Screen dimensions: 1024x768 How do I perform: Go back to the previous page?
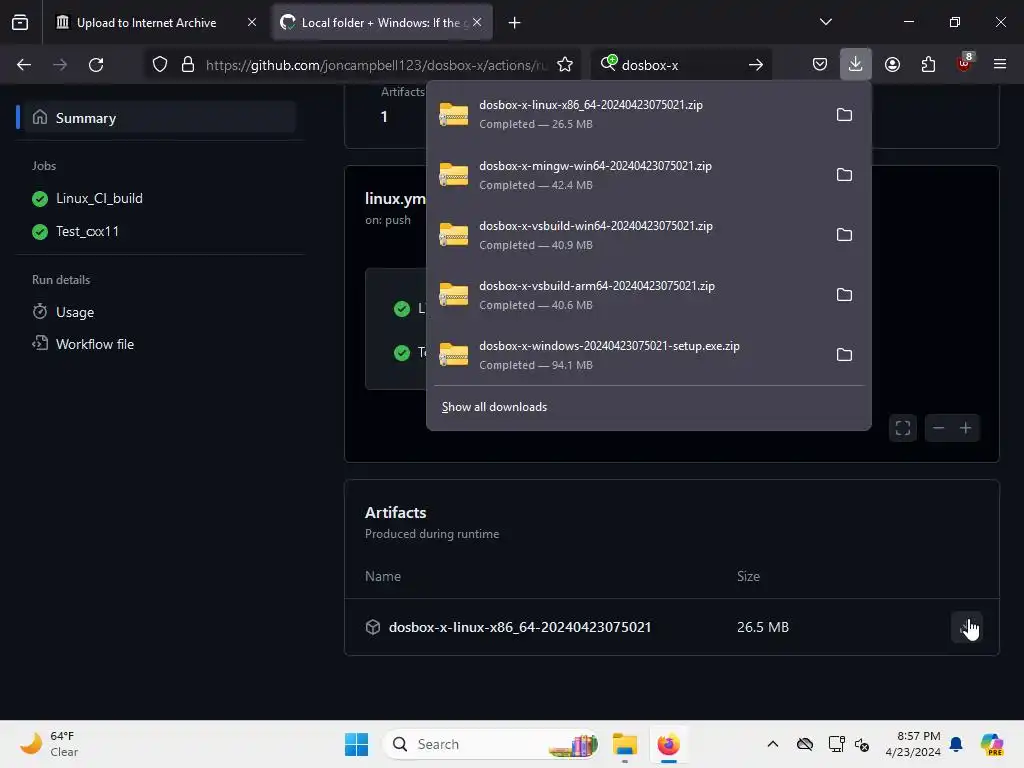point(24,65)
